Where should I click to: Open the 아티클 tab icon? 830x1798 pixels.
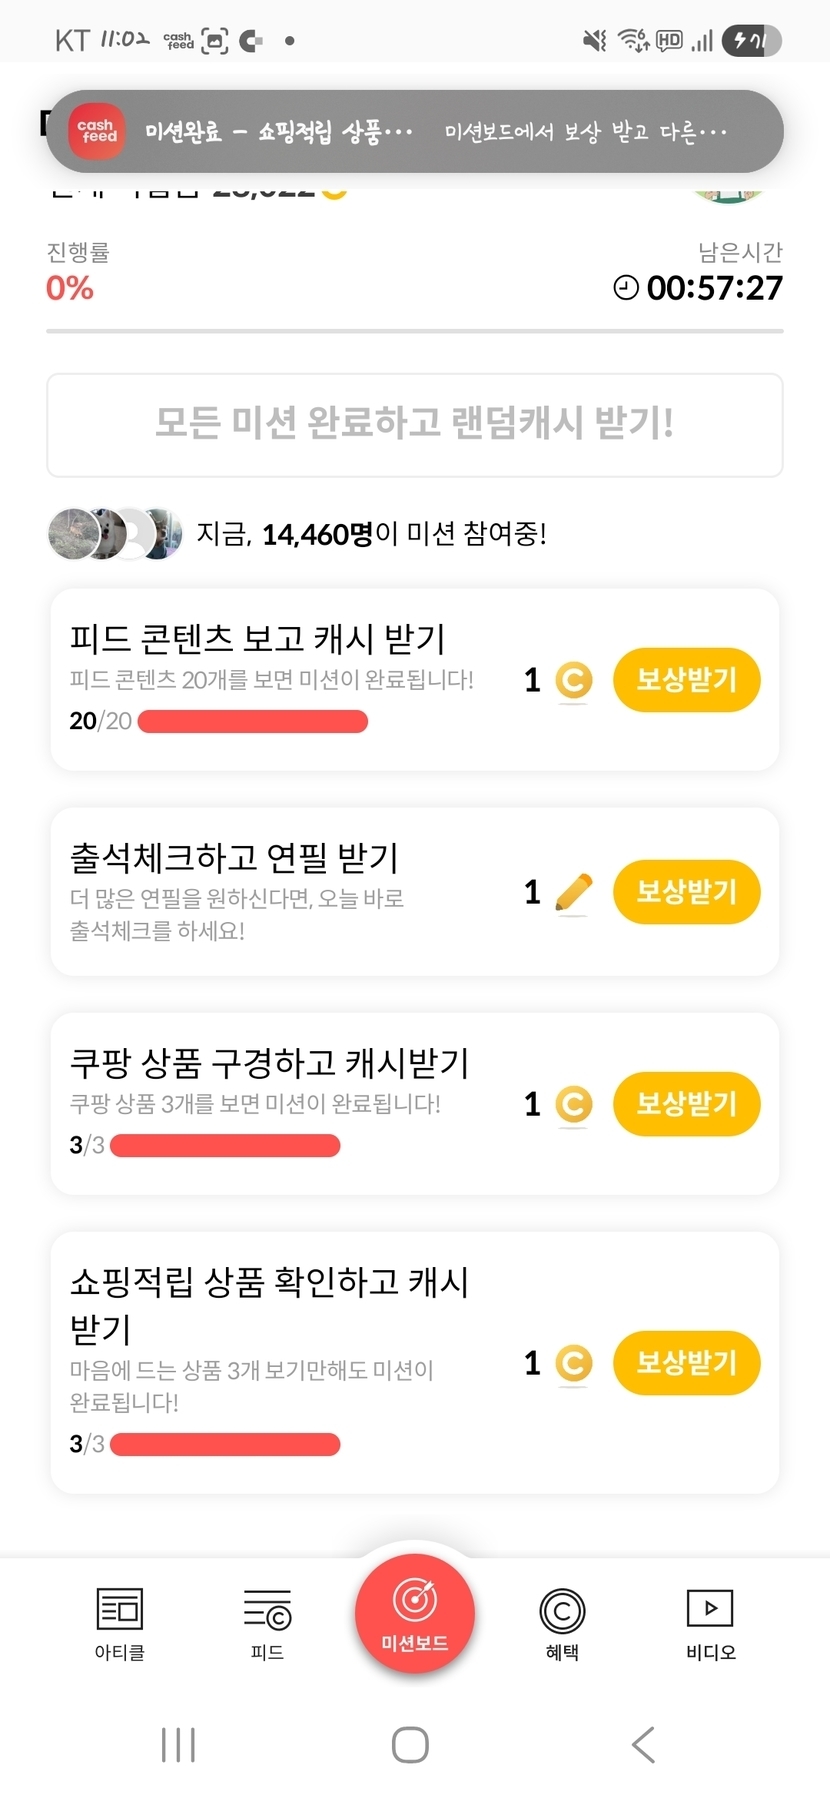point(119,1611)
